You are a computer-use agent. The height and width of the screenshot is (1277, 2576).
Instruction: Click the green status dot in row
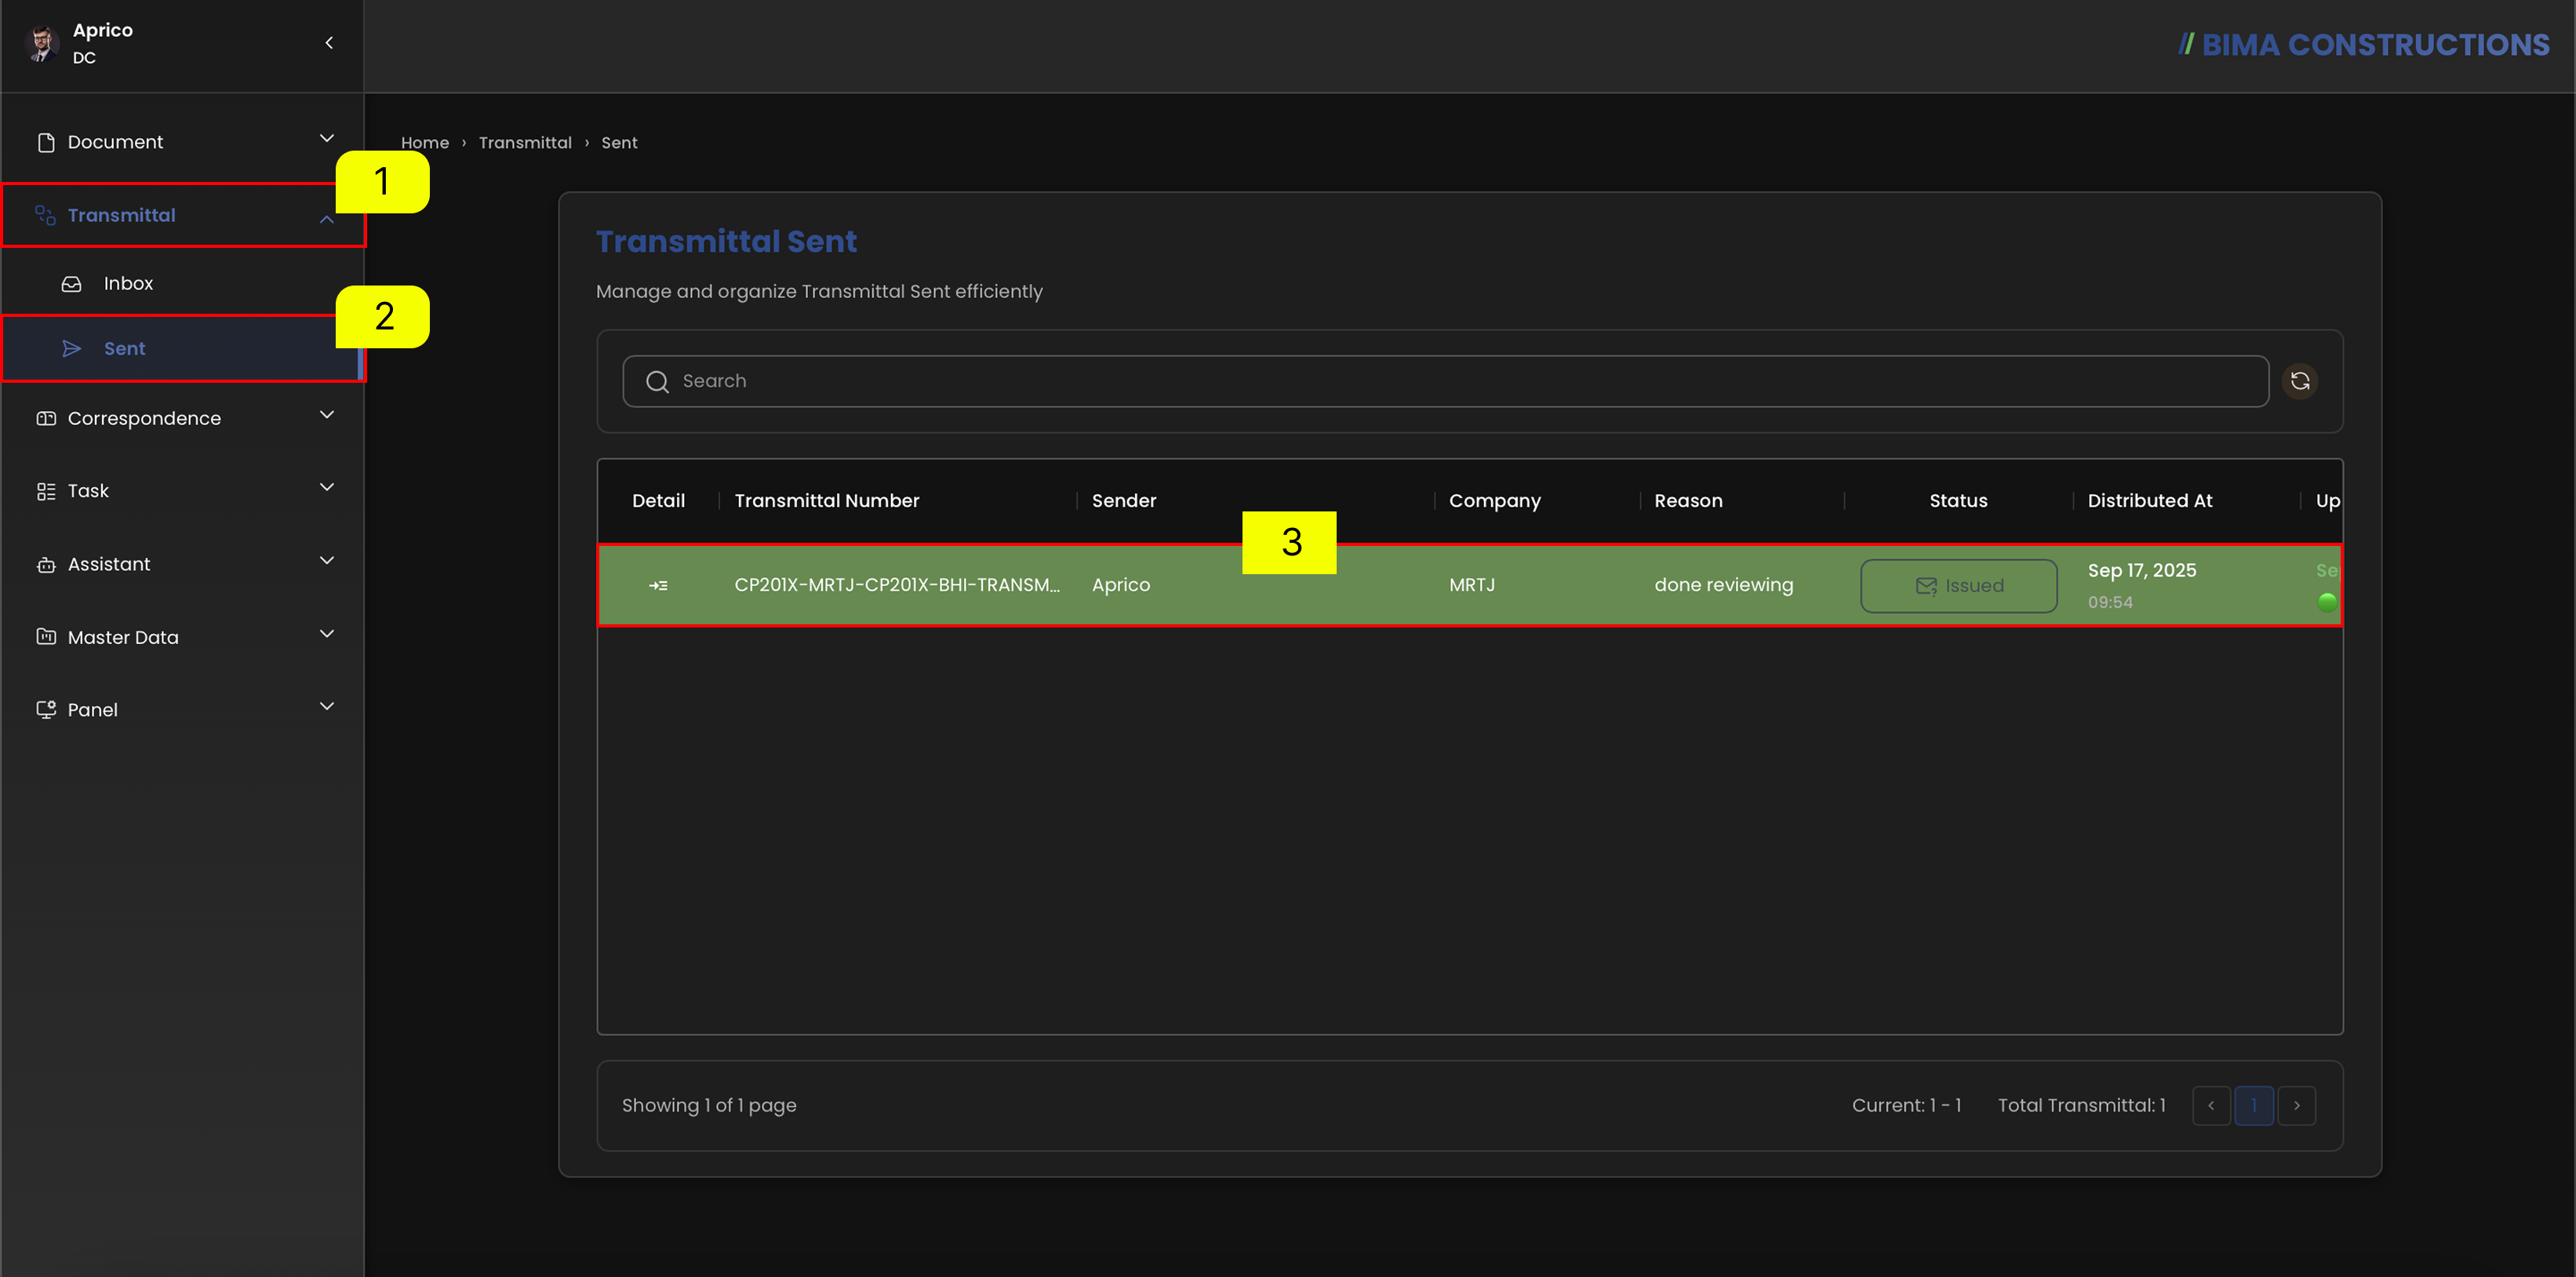click(x=2327, y=602)
